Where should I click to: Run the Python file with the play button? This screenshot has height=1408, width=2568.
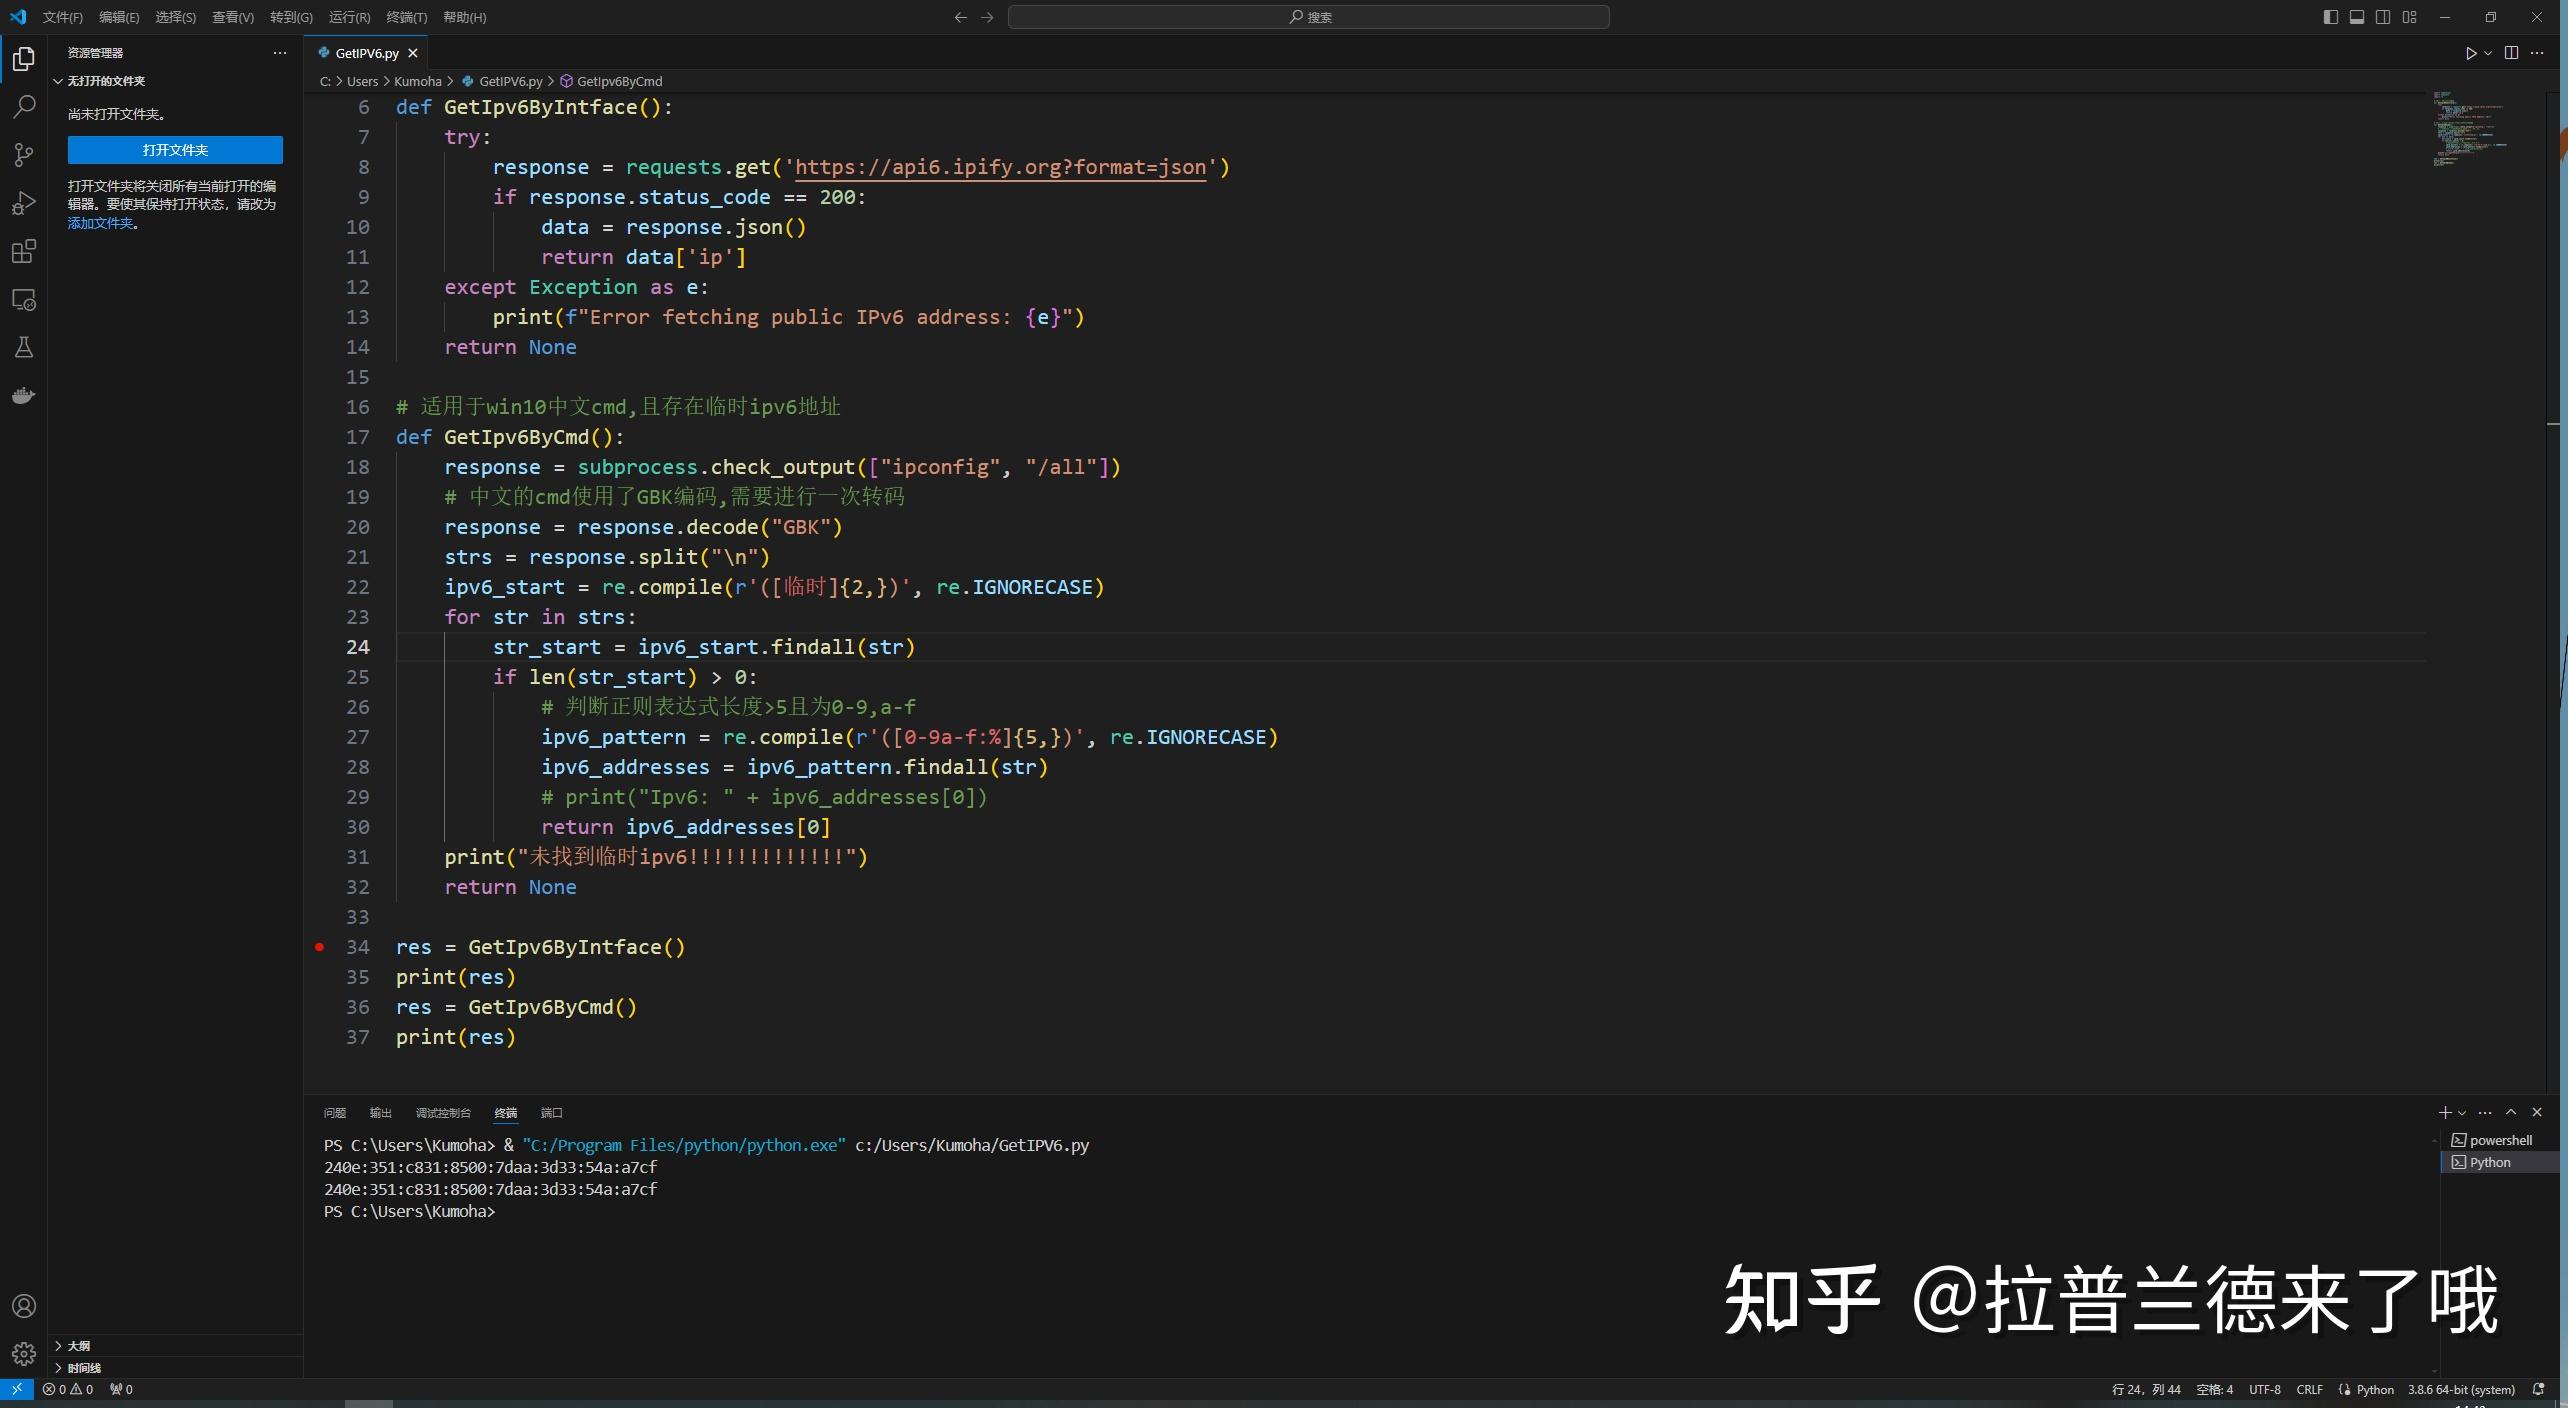pos(2470,53)
